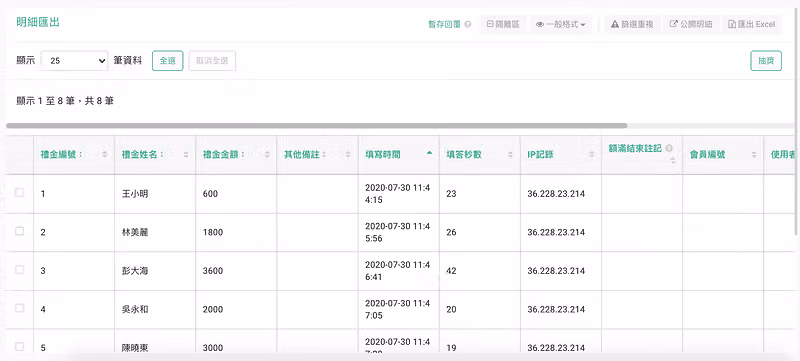Click the 明細匯出 page title
The image size is (800, 361).
38,22
